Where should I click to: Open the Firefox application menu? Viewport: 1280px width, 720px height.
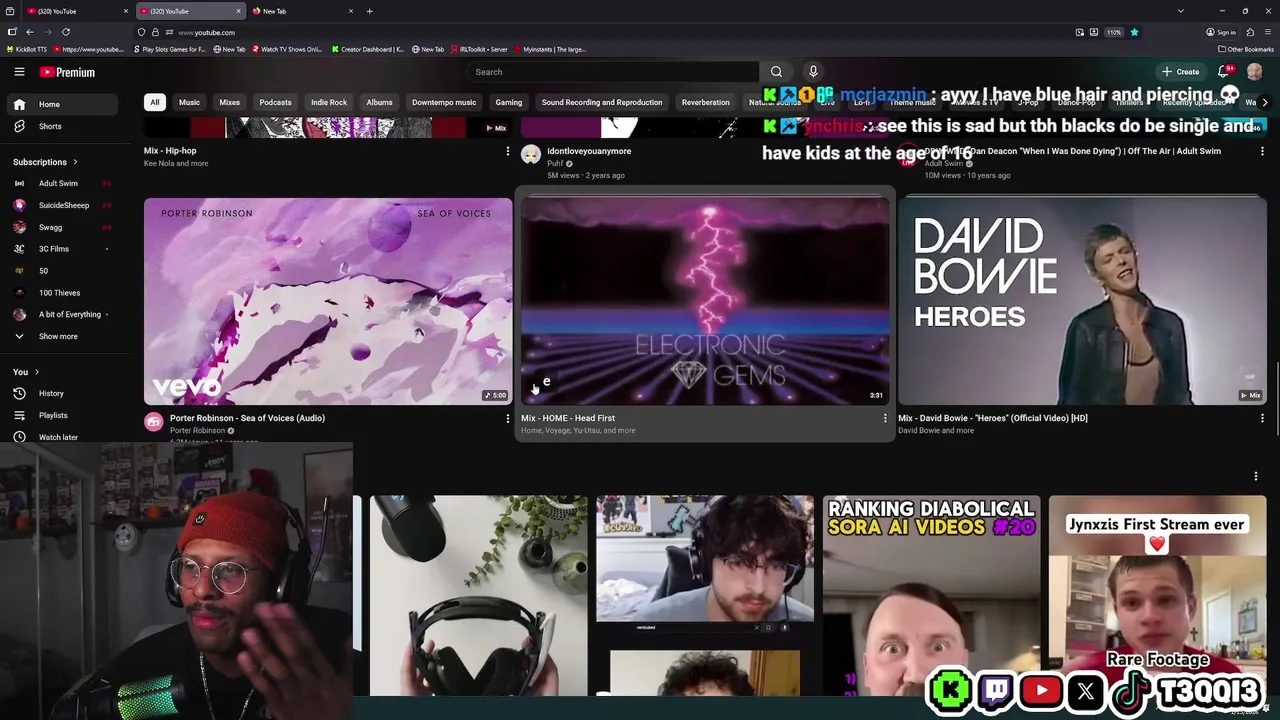pyautogui.click(x=1268, y=32)
